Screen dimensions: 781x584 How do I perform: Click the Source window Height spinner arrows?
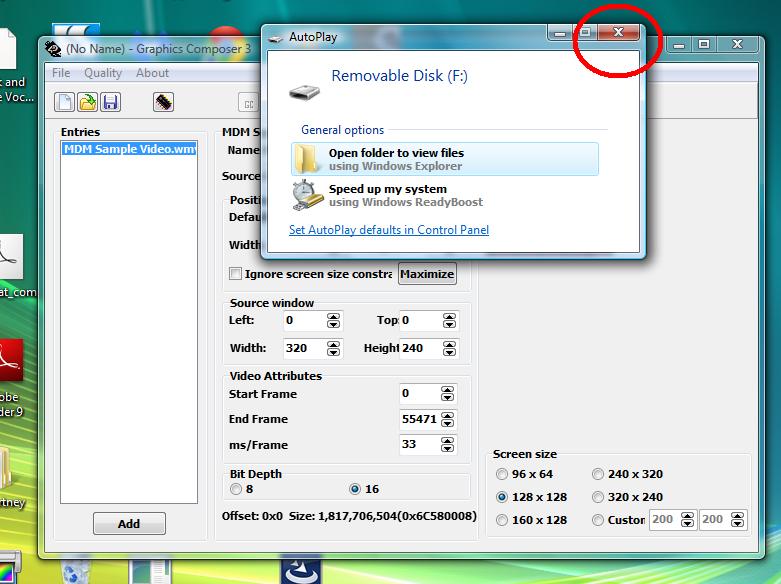(449, 348)
